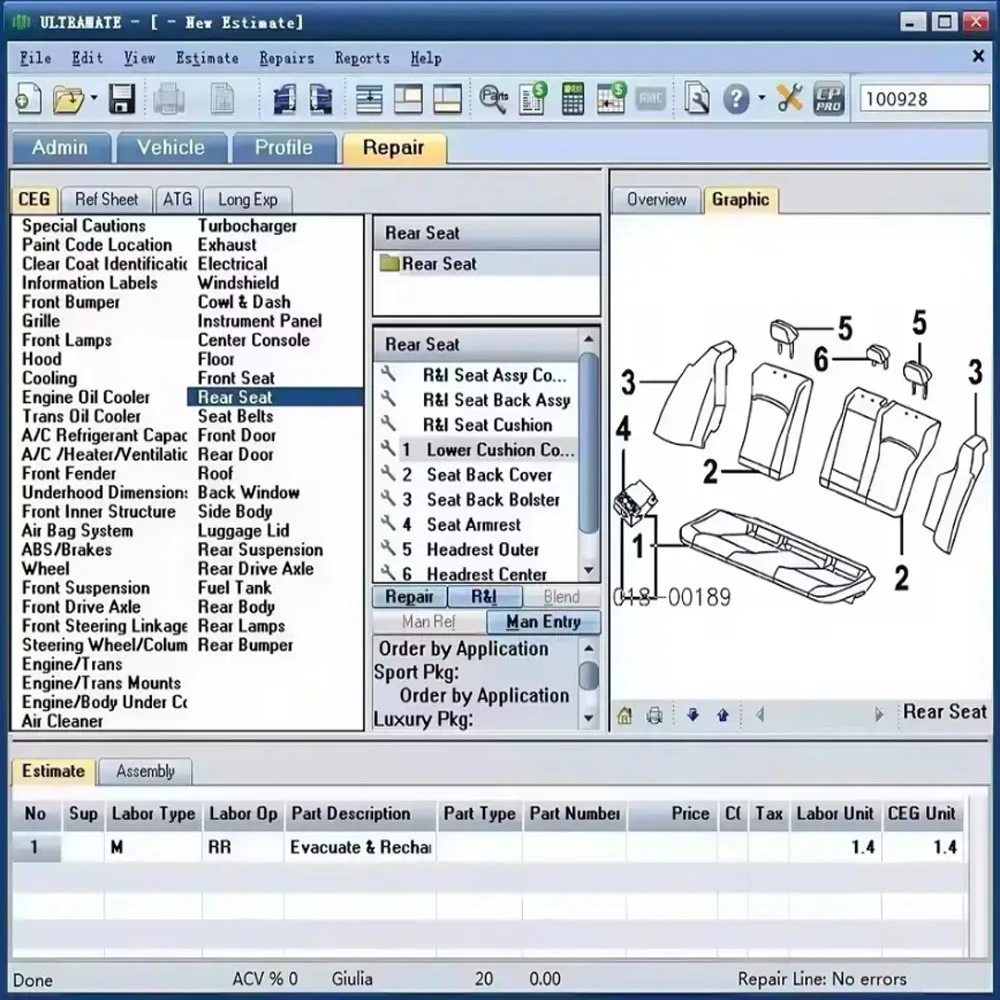The width and height of the screenshot is (1000, 1000).
Task: Open the calculator toolbar icon
Action: point(573,99)
